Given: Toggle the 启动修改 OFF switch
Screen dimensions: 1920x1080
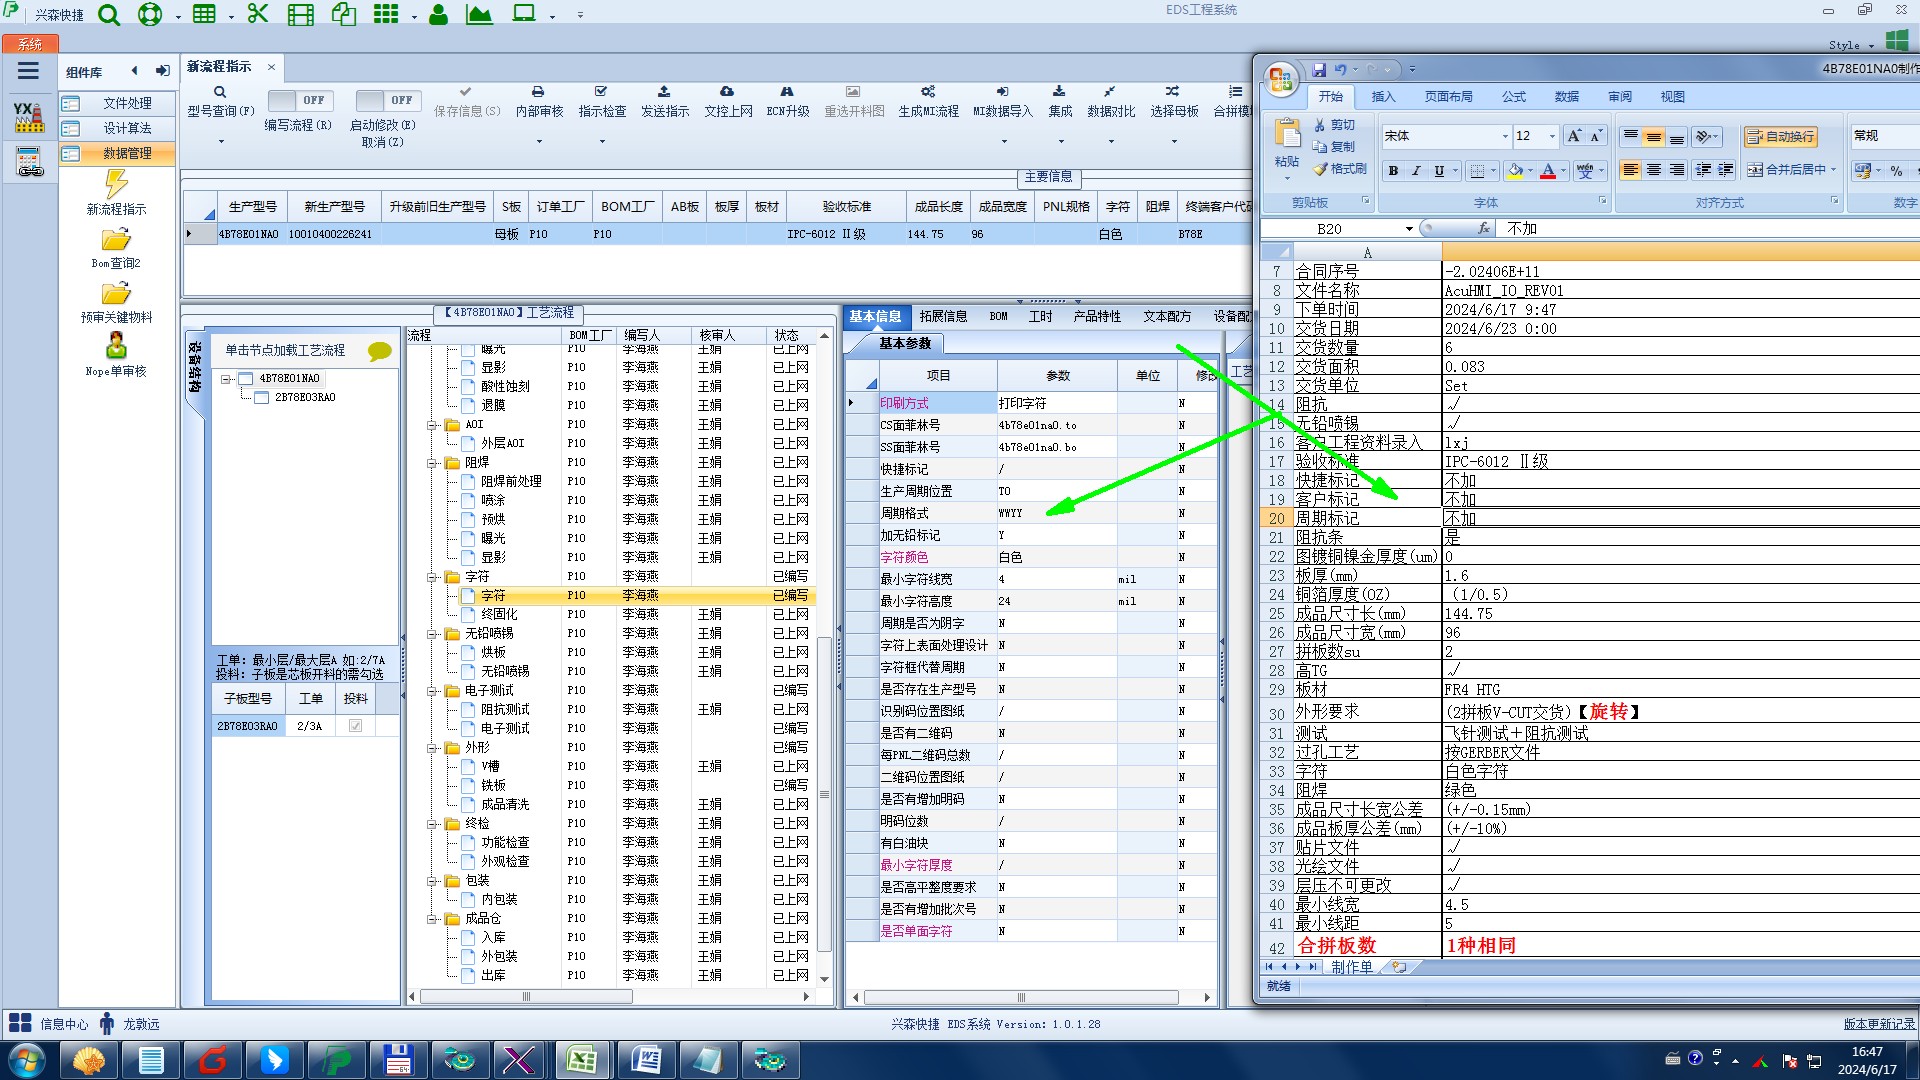Looking at the screenshot, I should pyautogui.click(x=387, y=100).
